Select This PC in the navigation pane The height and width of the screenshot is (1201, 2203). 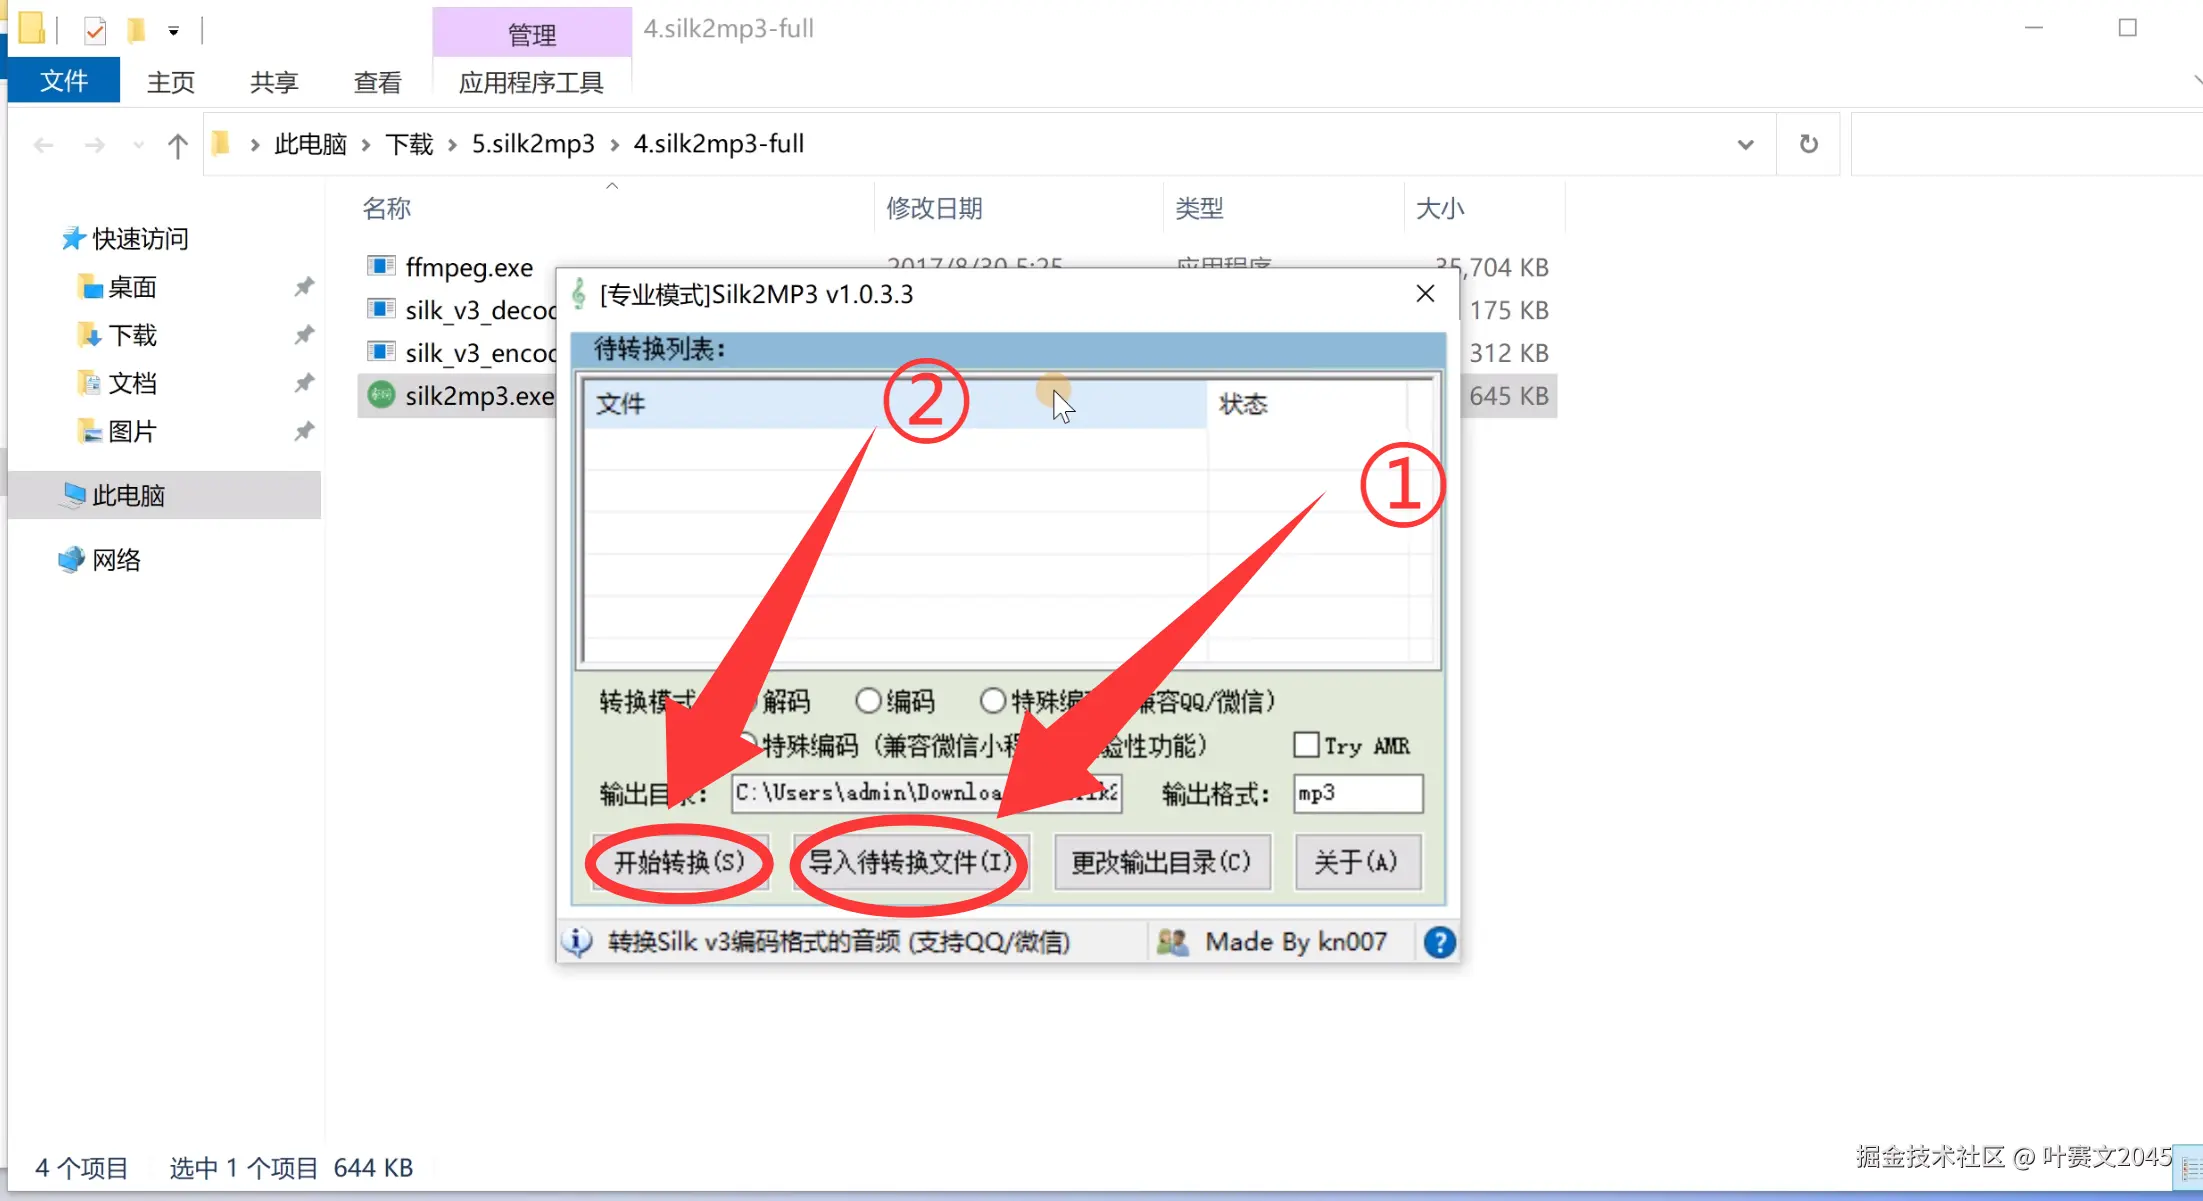click(x=128, y=495)
